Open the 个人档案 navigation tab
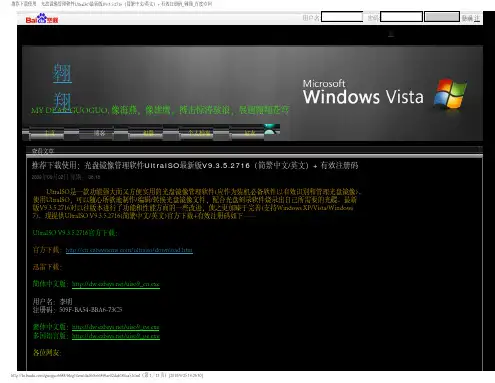Image resolution: width=495 pixels, height=383 pixels. [x=199, y=133]
